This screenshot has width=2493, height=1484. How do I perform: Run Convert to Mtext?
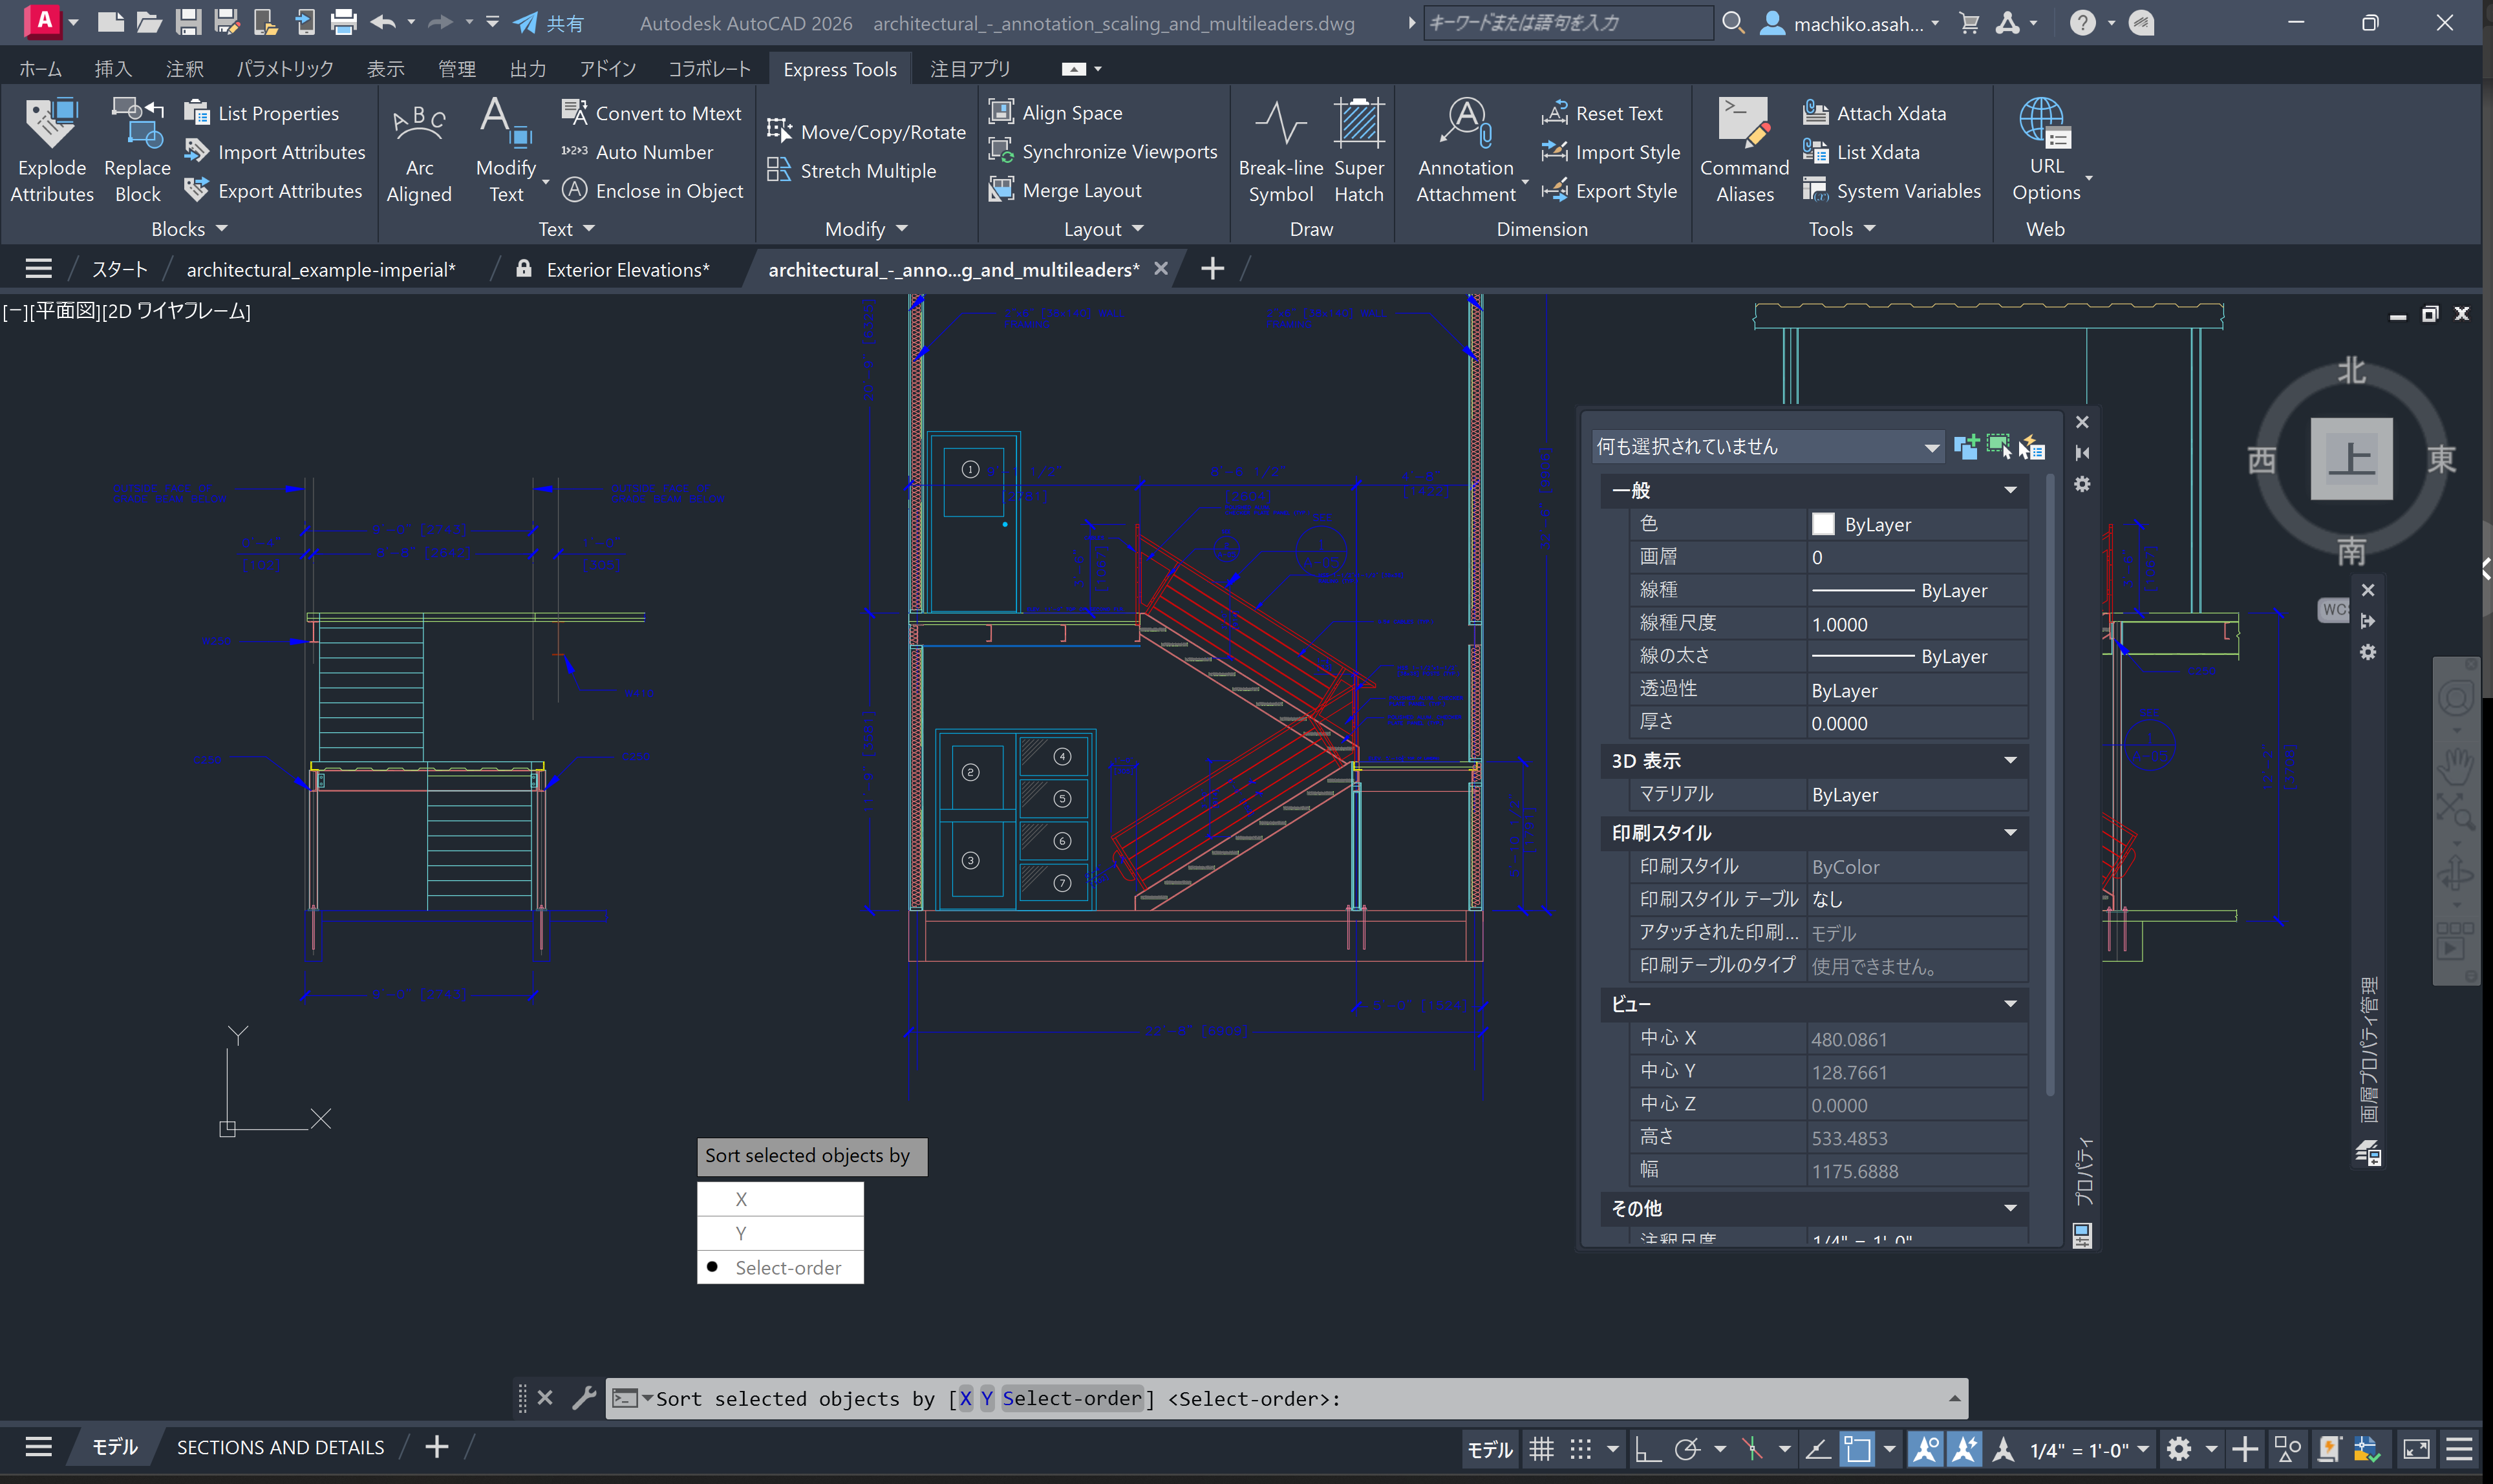[651, 113]
